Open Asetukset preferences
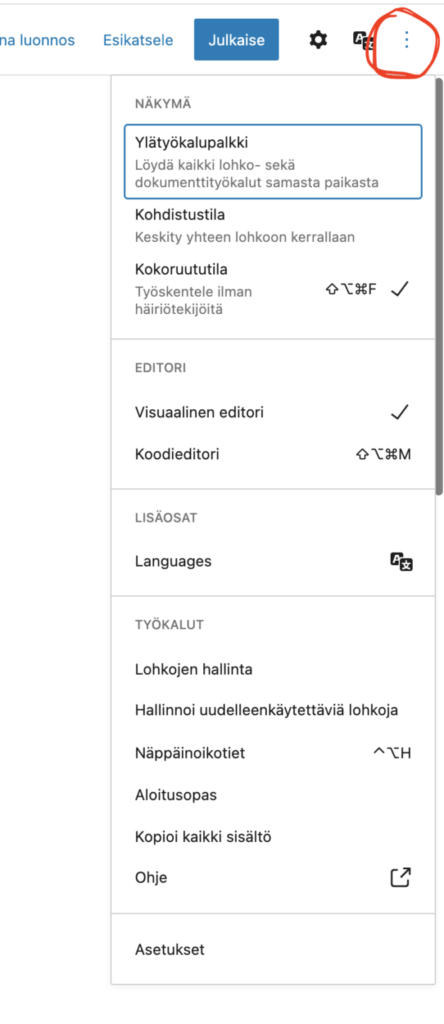Viewport: 444px width, 1024px height. click(273, 949)
